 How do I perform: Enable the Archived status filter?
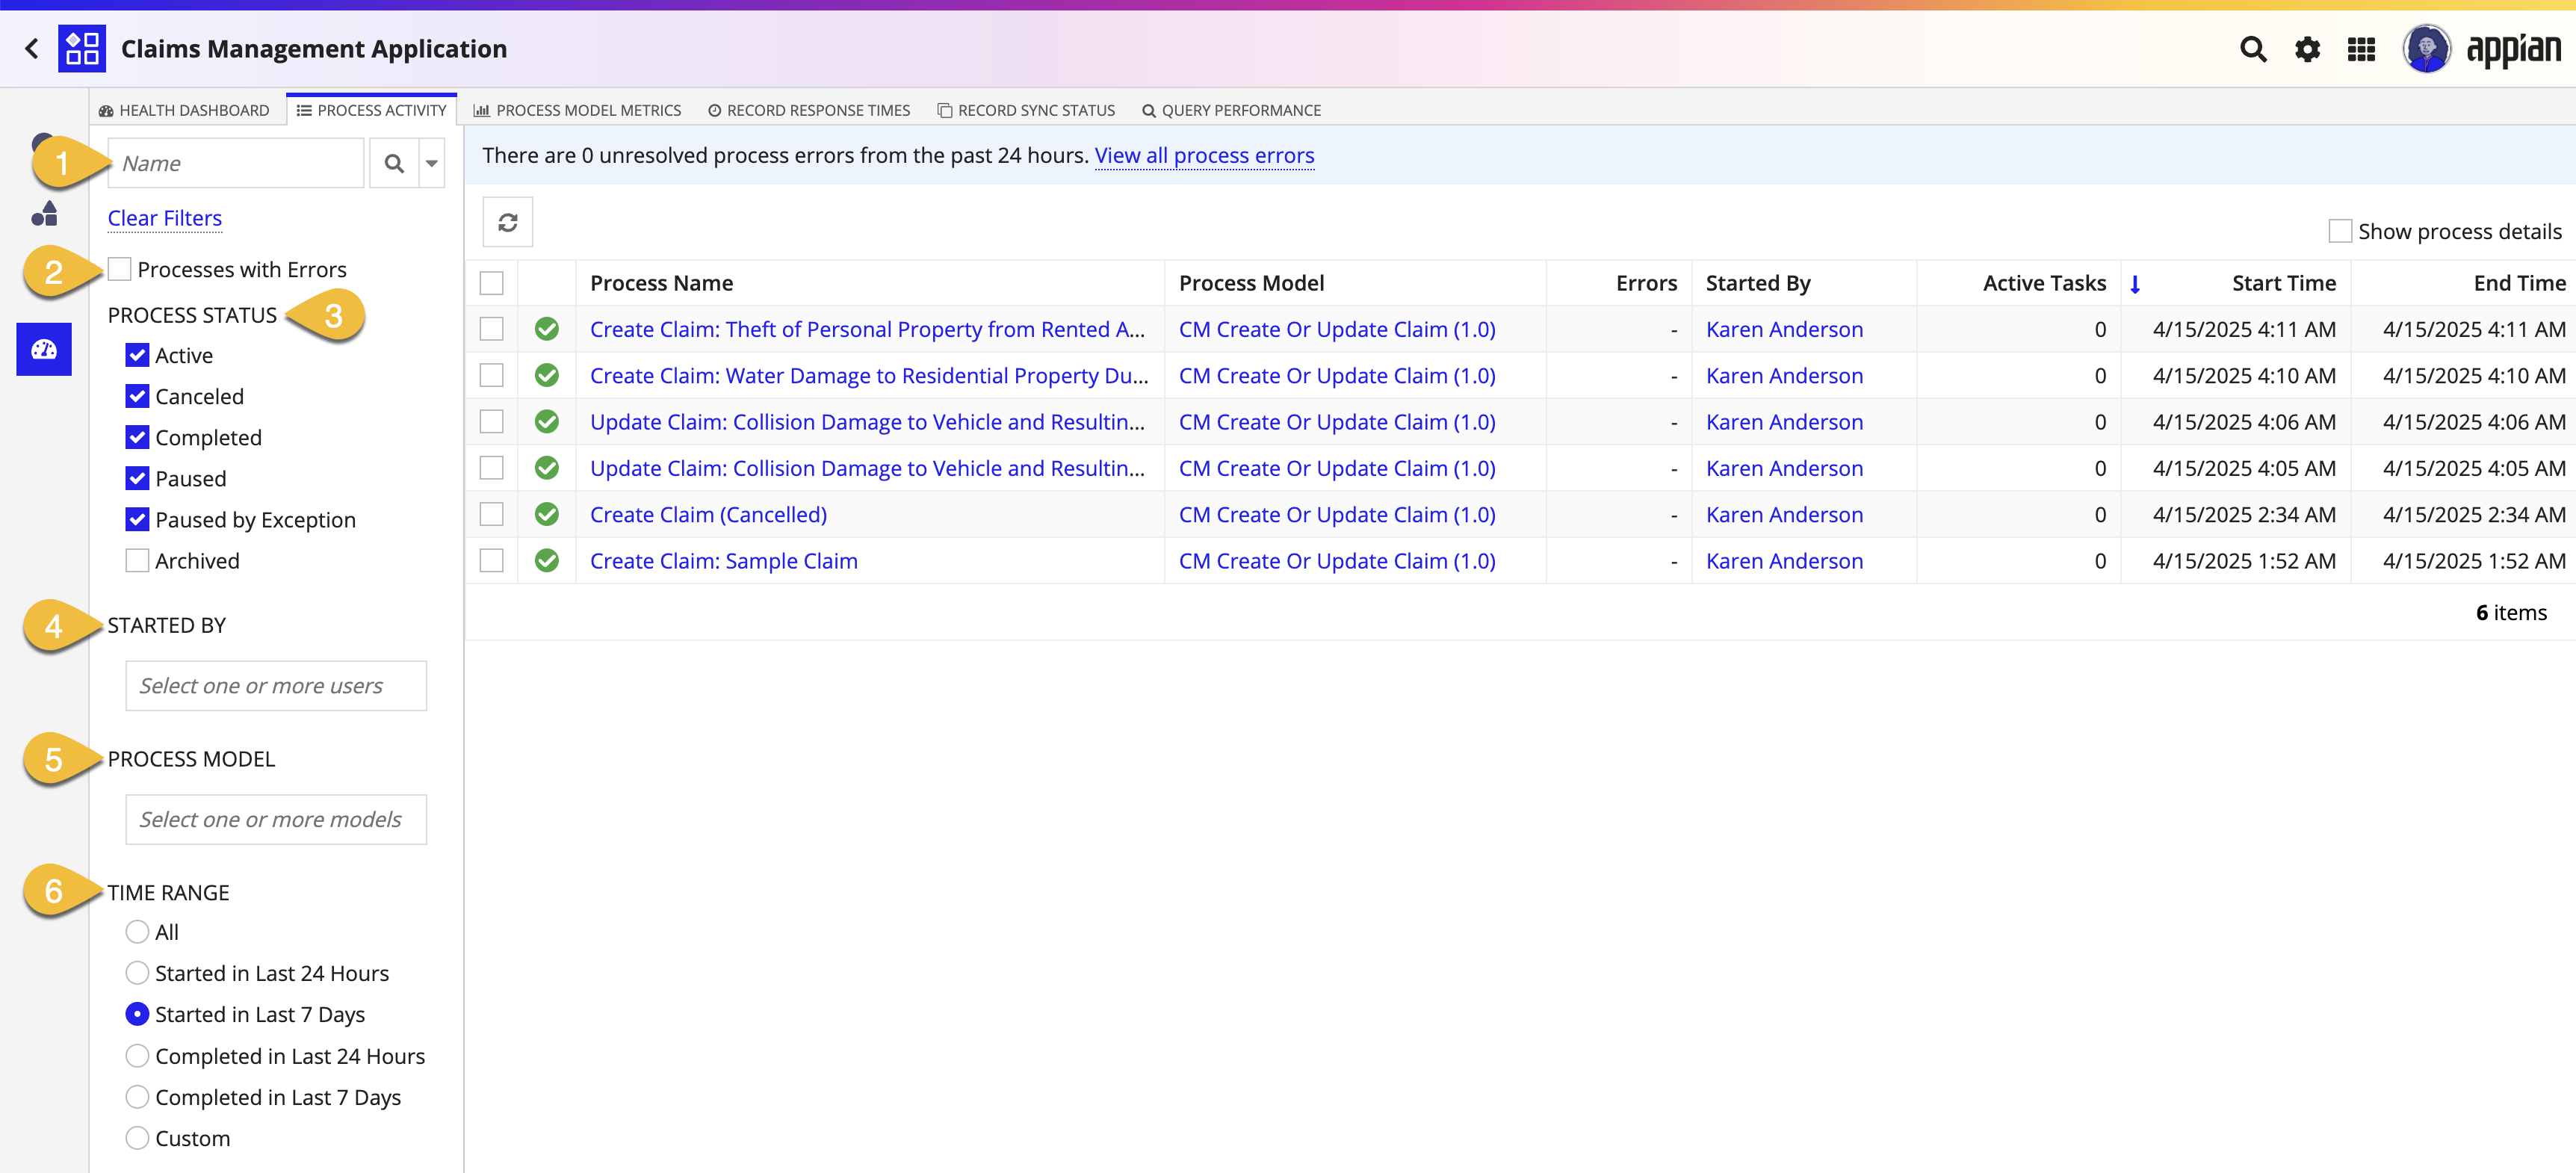[x=137, y=561]
